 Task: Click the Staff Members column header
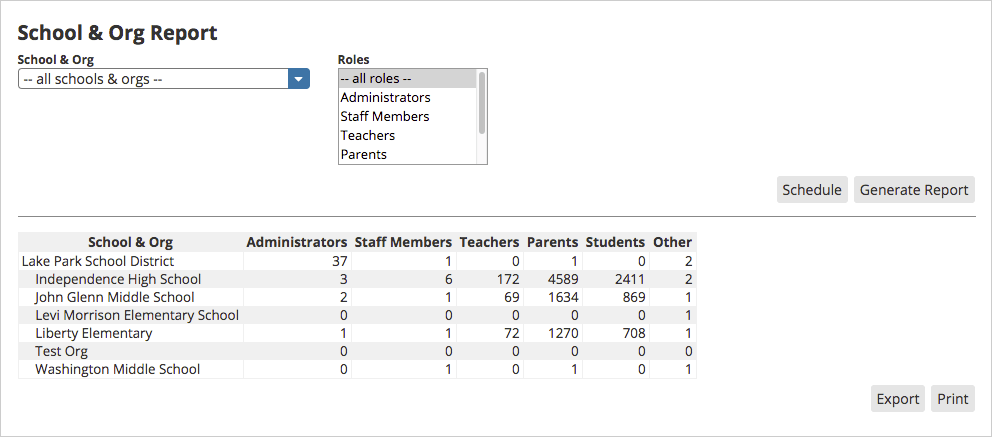point(404,242)
